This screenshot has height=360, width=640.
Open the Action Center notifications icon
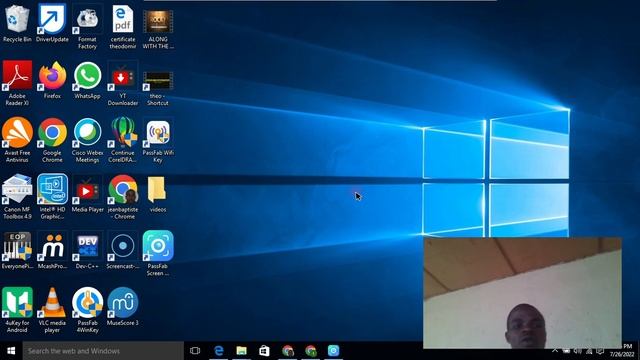(600, 351)
